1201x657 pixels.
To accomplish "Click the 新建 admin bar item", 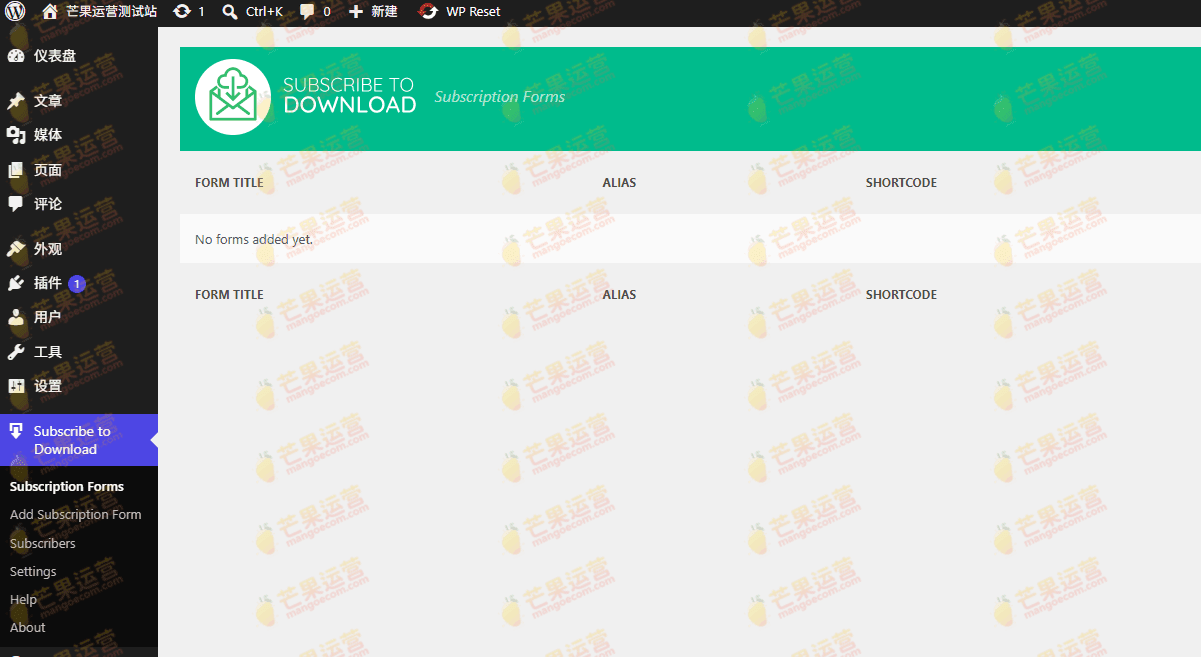I will pyautogui.click(x=384, y=12).
